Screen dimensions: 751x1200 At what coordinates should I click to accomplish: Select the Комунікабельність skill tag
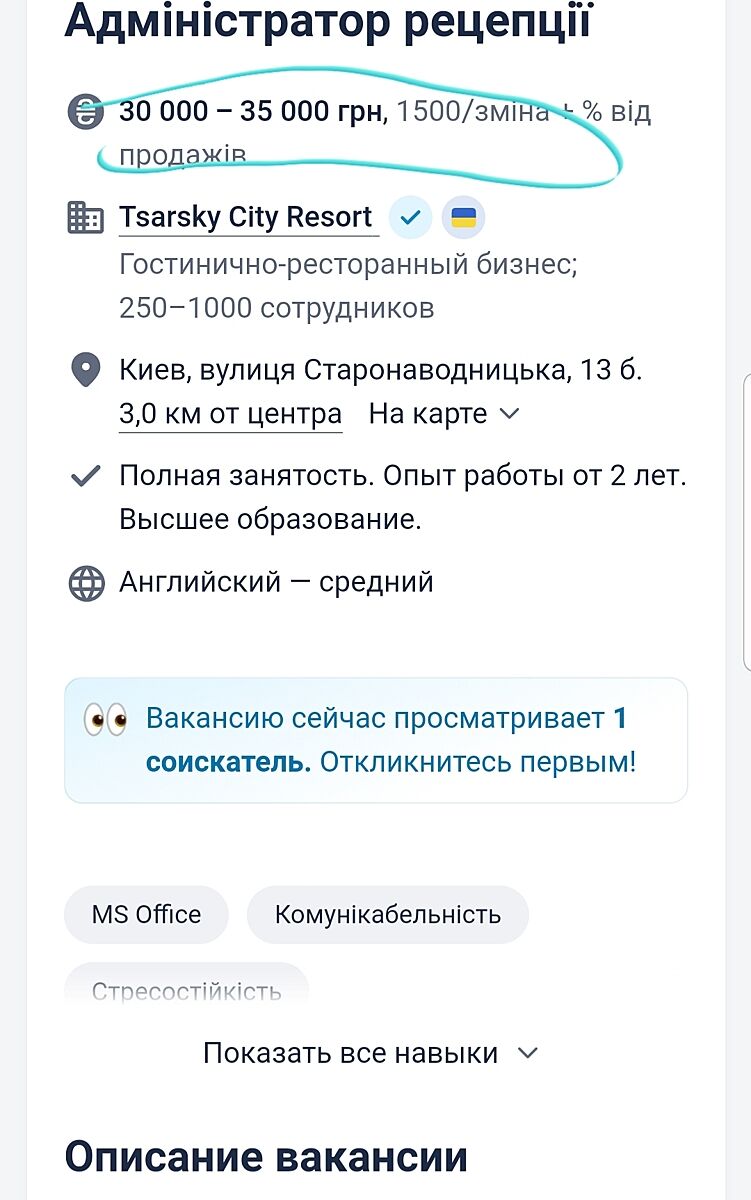click(387, 914)
